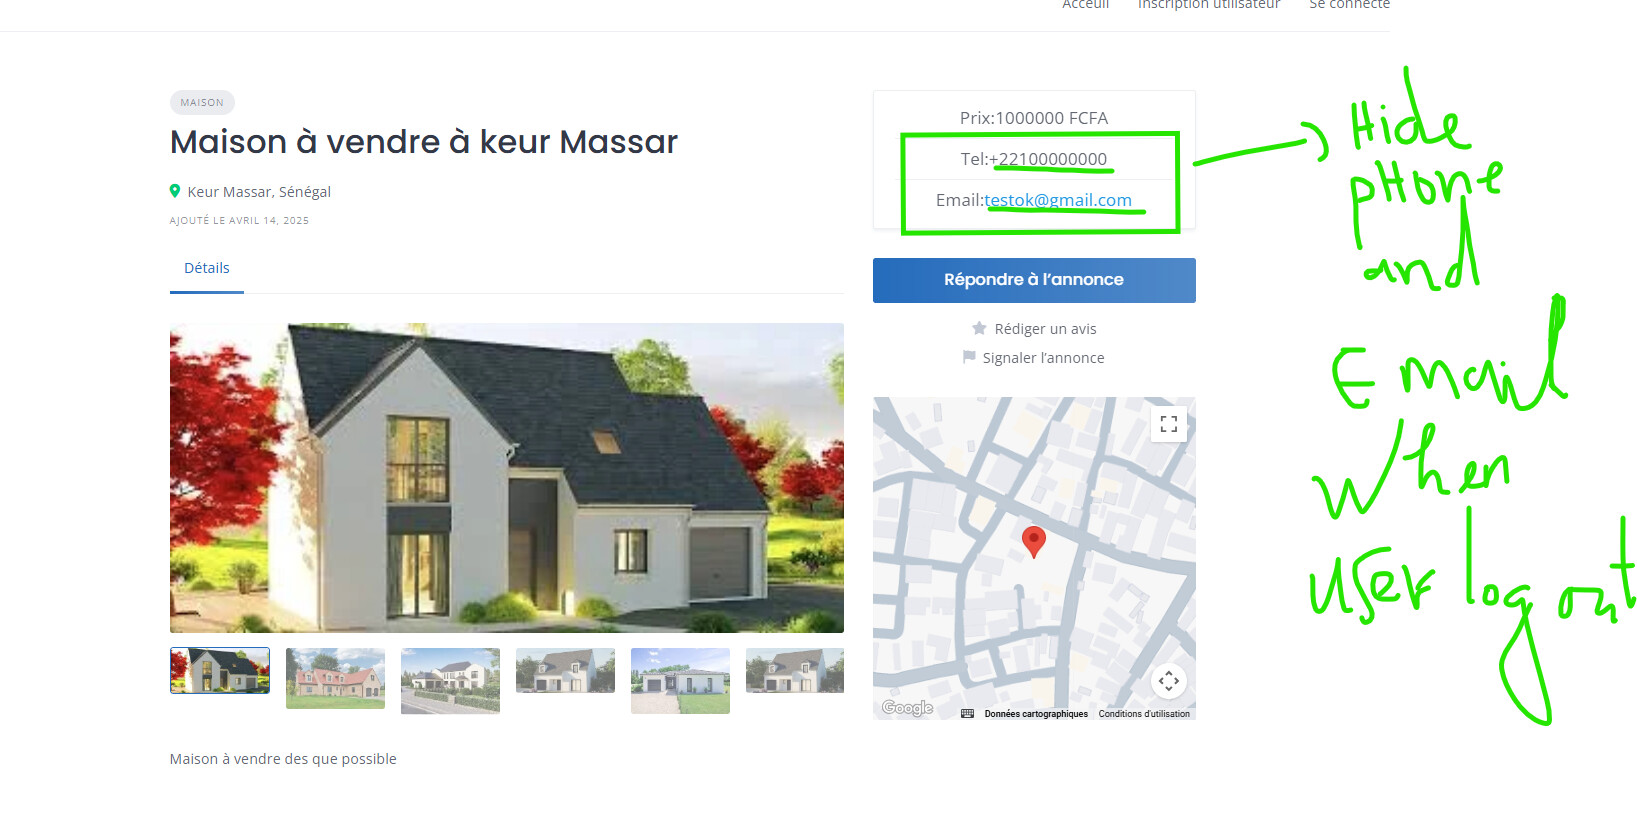
Task: Open Accueil in the top navigation
Action: (x=1085, y=5)
